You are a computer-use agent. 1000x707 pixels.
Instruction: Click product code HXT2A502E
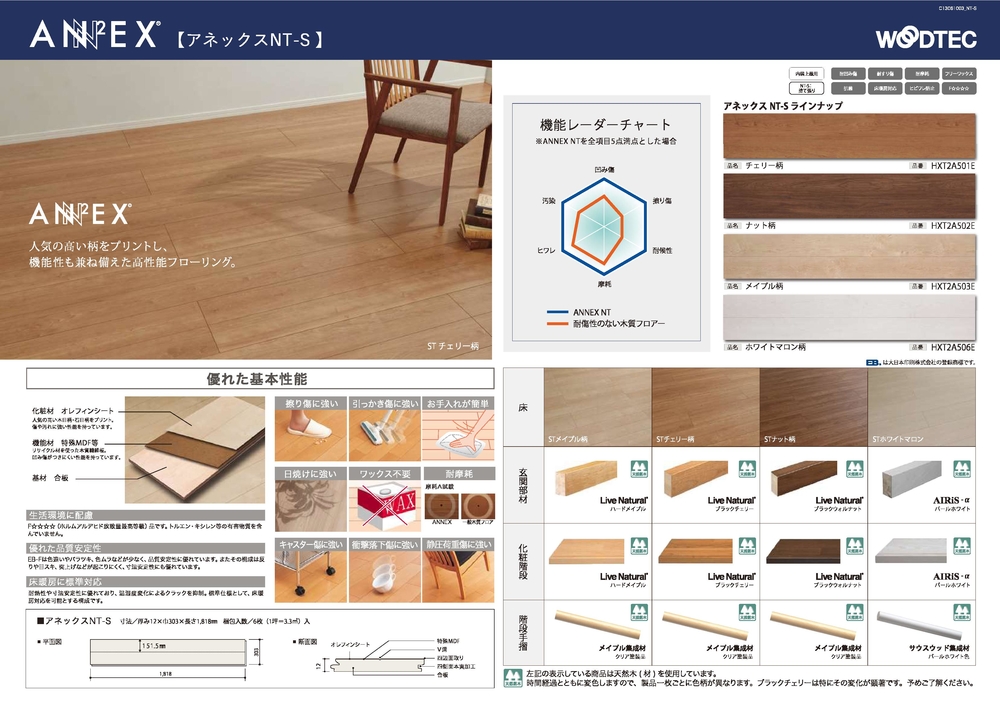953,226
